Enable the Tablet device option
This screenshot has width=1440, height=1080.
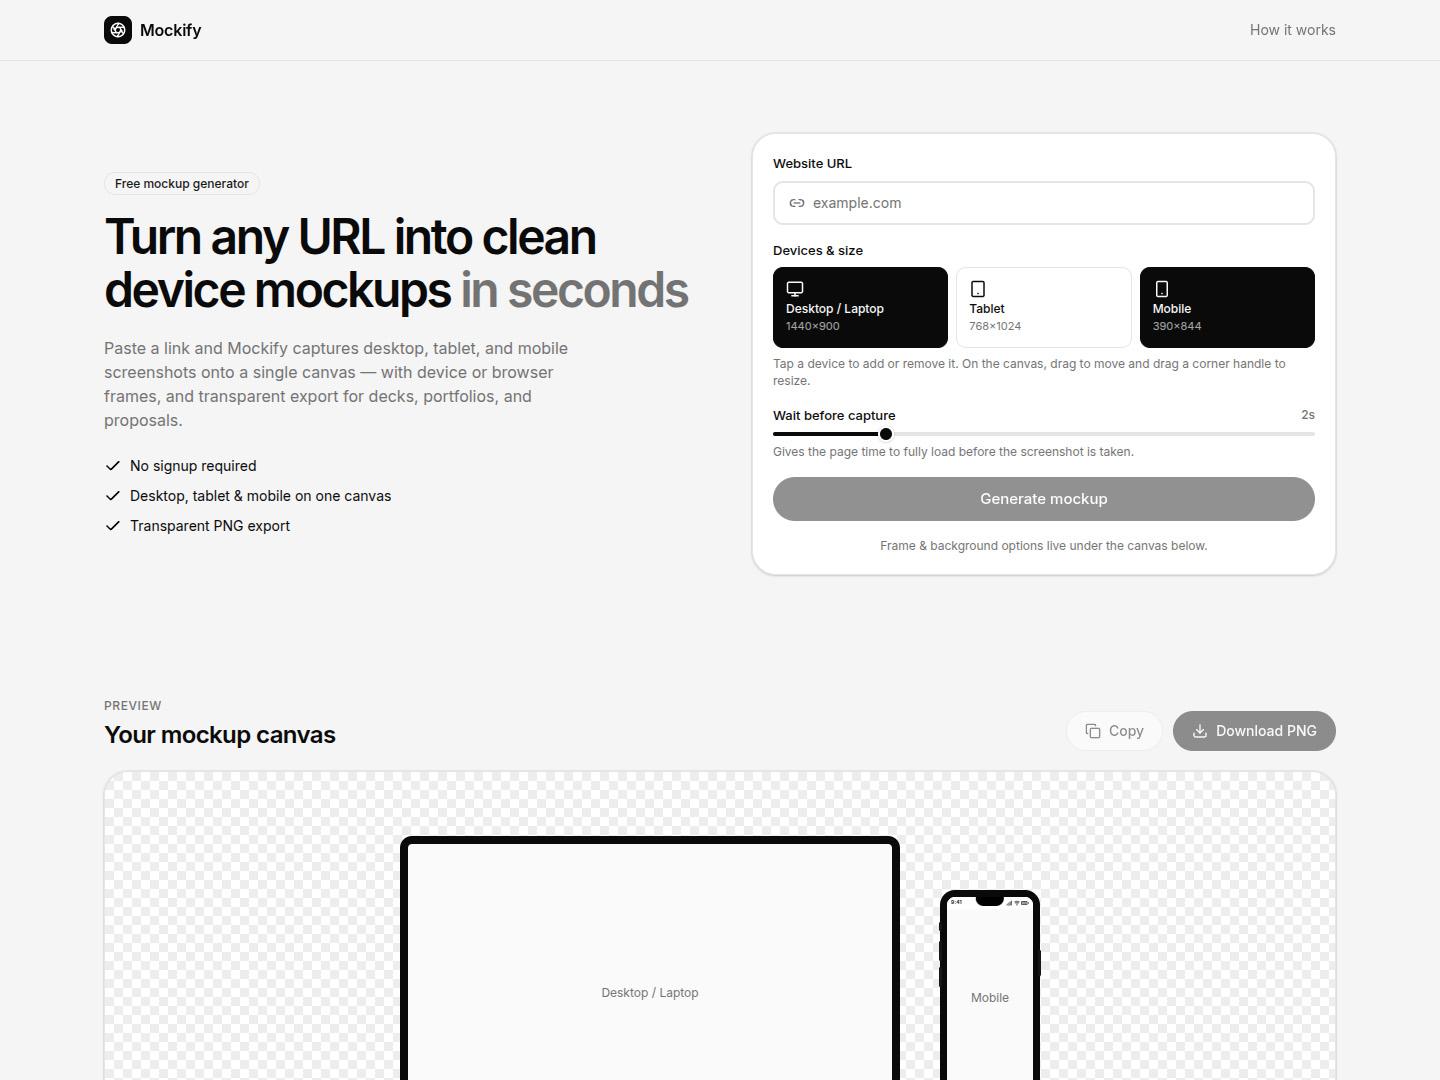1044,307
